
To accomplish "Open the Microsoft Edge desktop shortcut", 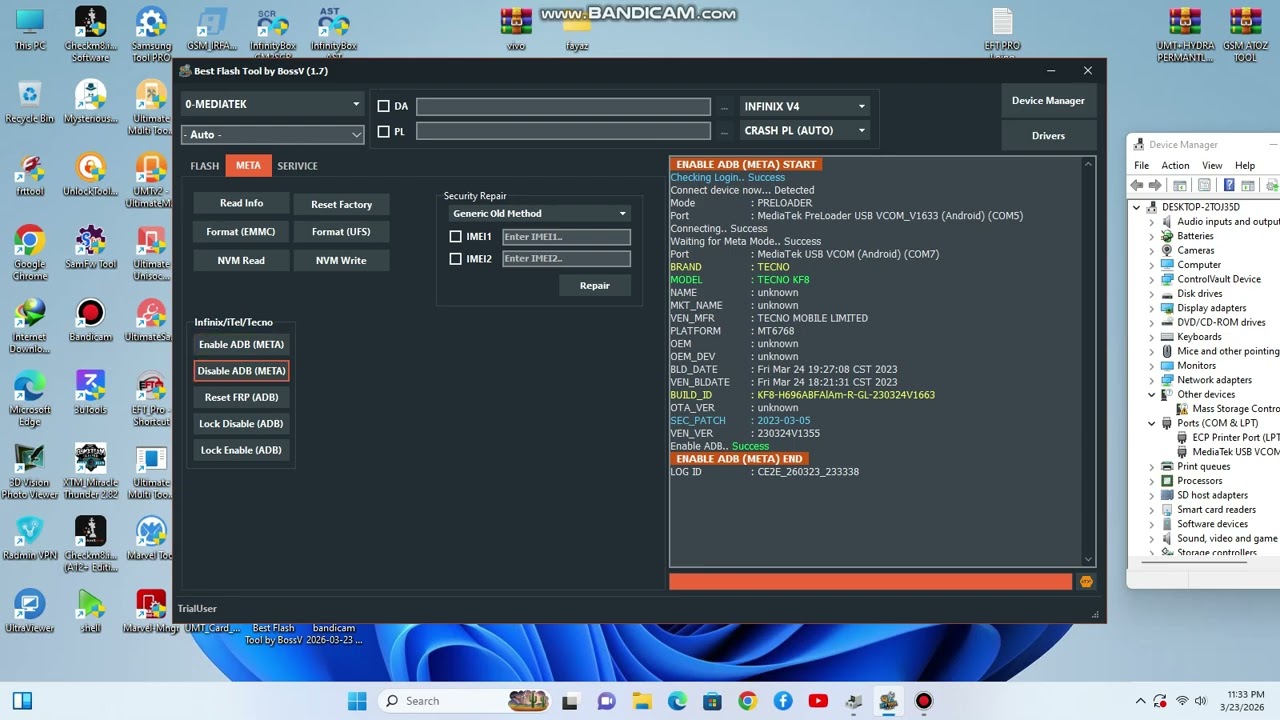I will click(30, 397).
